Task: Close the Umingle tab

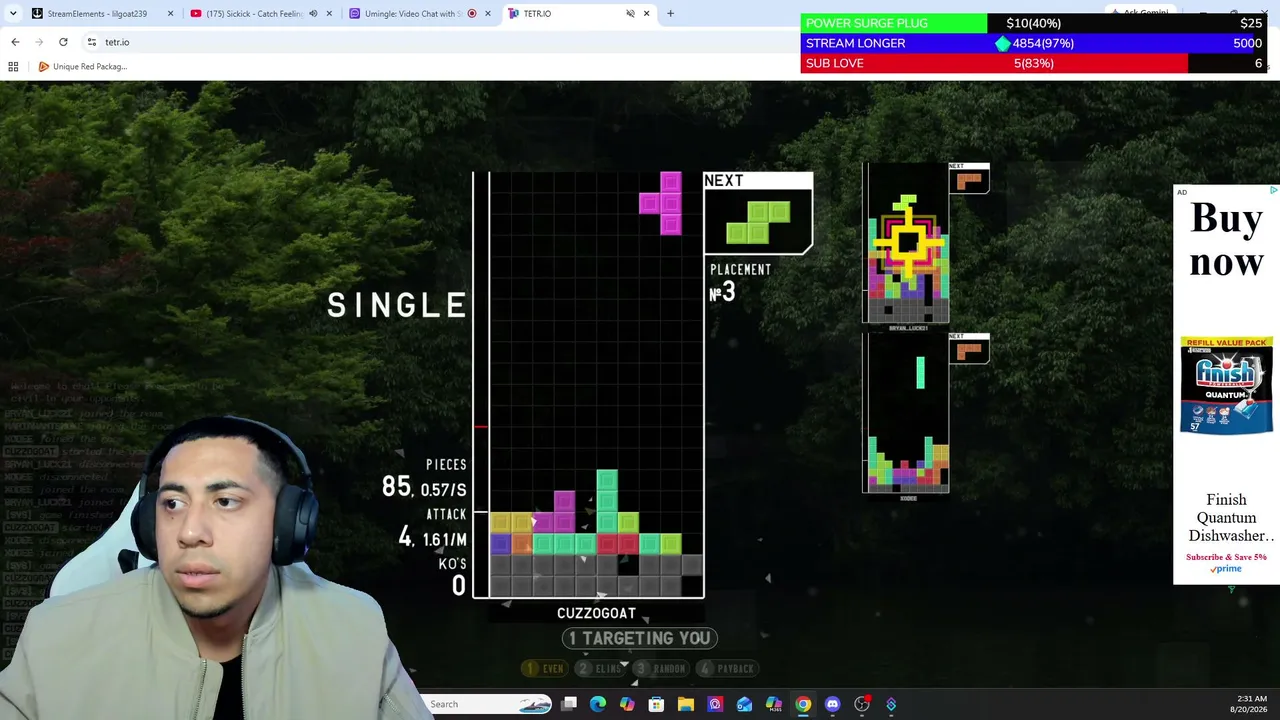Action: click(488, 14)
